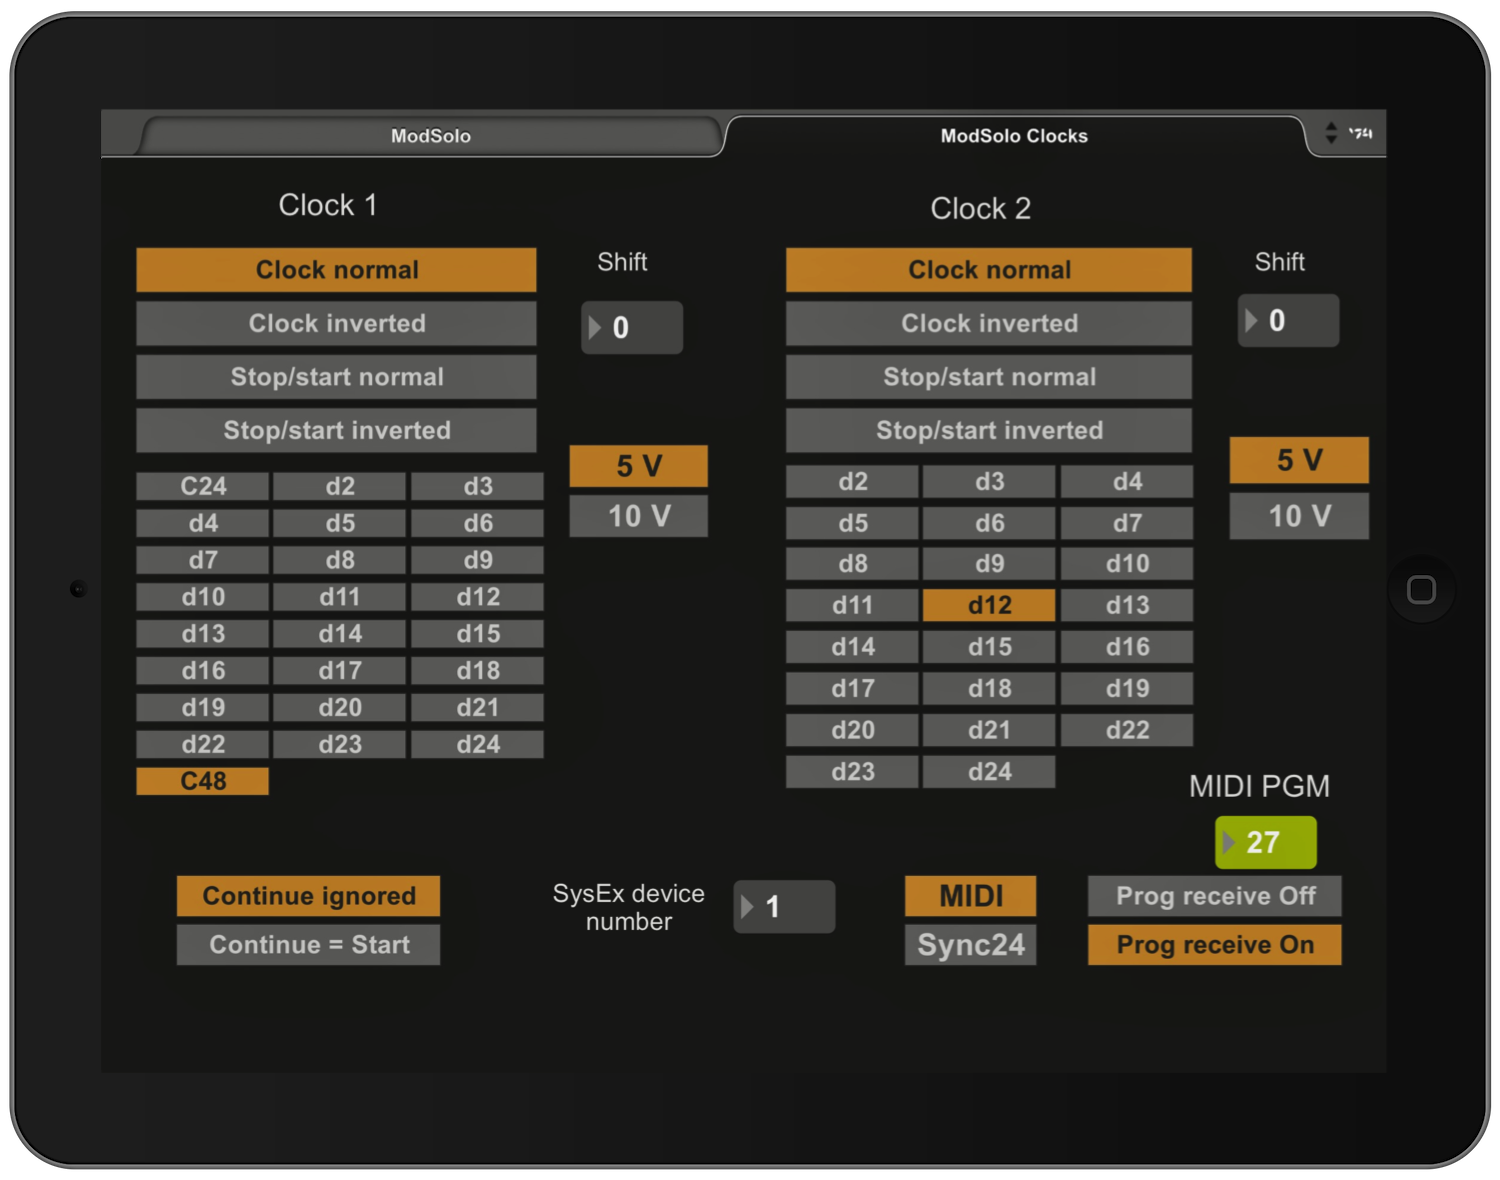Turn Prog receive Off
This screenshot has width=1500, height=1180.
point(1214,896)
